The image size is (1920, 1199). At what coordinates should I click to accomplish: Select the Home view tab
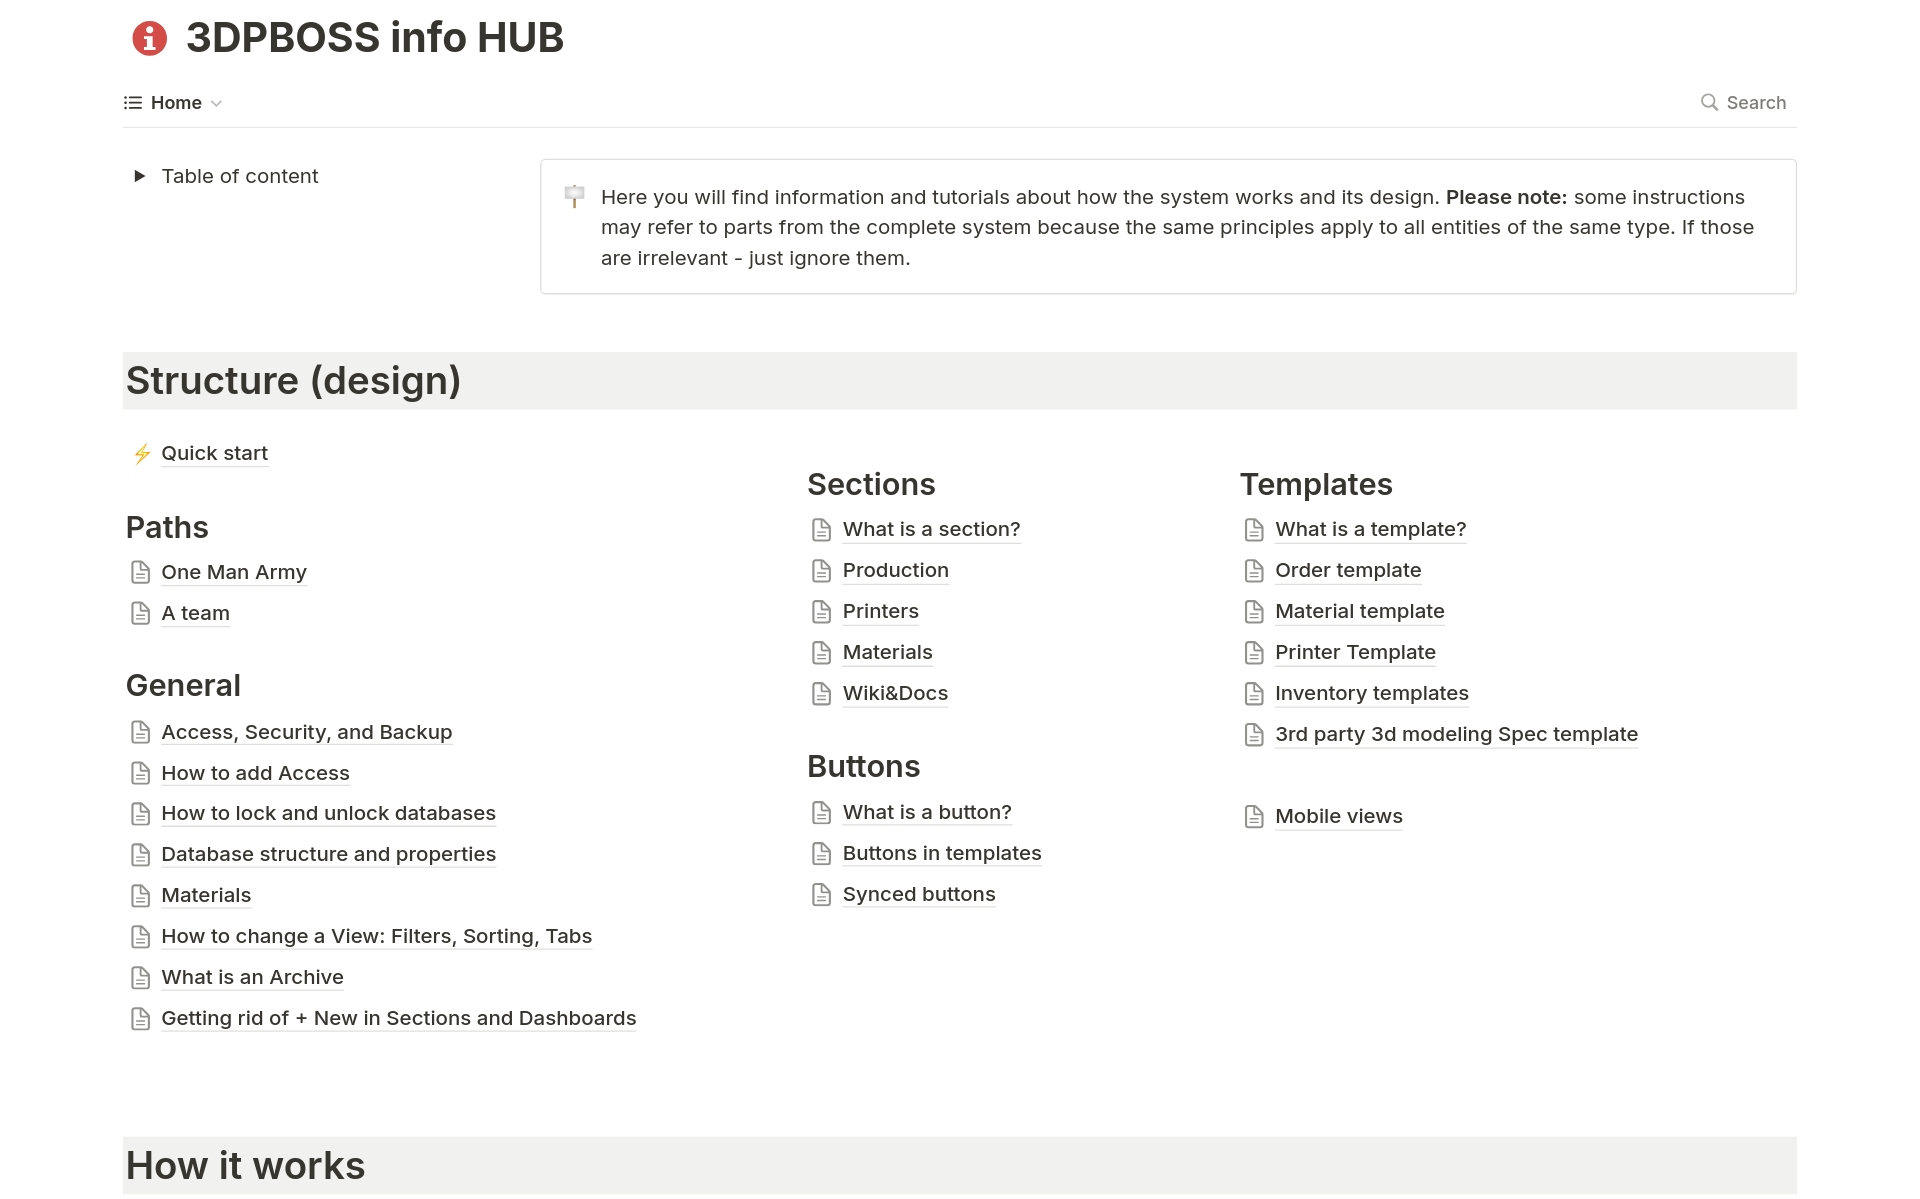coord(176,103)
